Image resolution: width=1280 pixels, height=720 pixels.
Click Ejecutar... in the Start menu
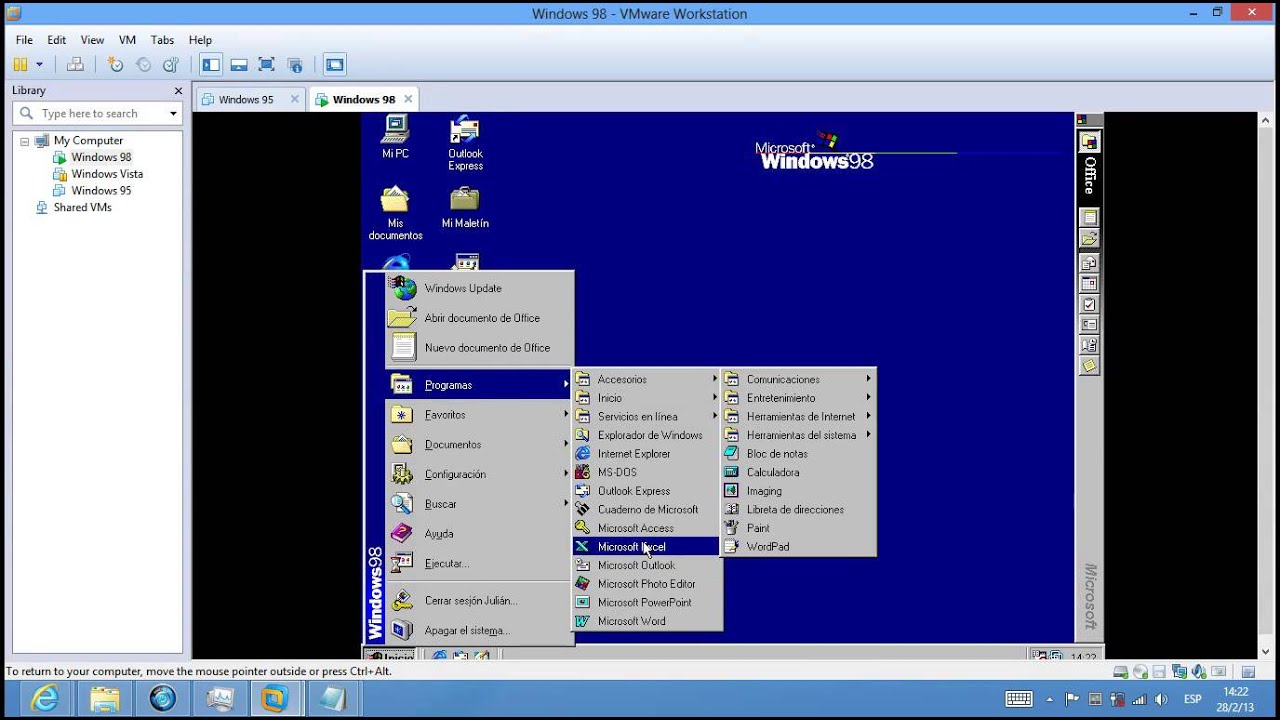480,564
